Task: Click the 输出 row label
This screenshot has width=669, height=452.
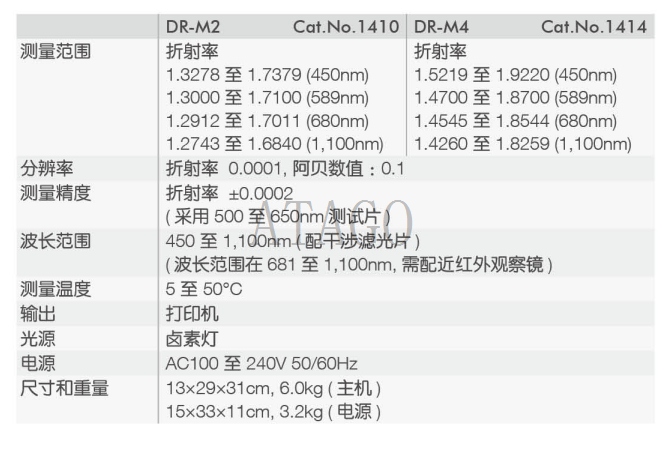Action: pyautogui.click(x=38, y=314)
